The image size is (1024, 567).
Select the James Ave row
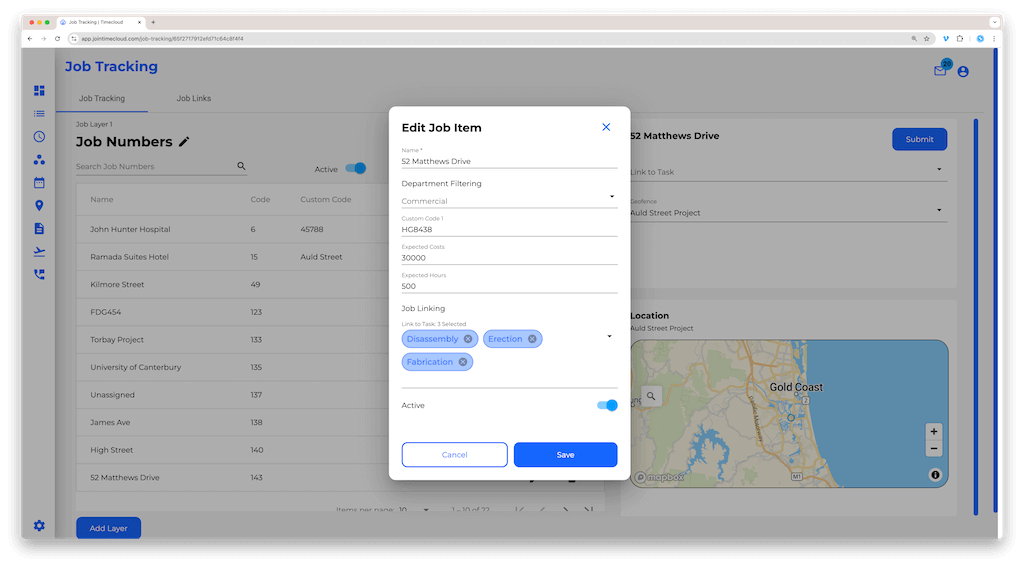(233, 422)
